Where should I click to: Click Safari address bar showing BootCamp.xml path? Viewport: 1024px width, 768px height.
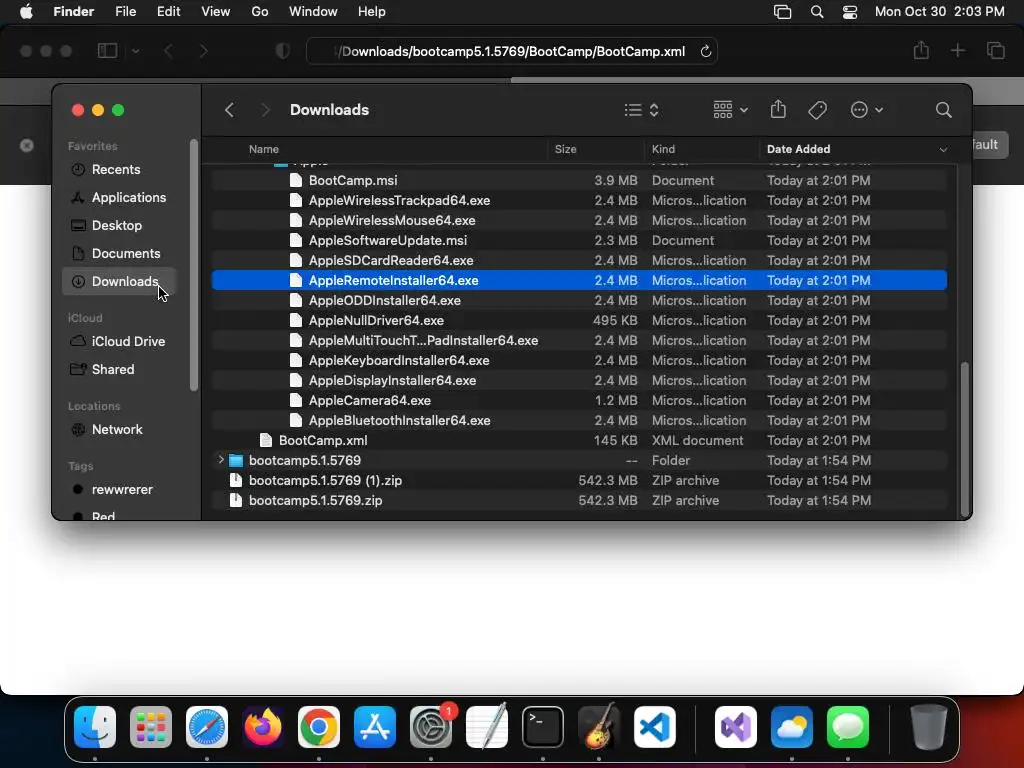pos(512,52)
